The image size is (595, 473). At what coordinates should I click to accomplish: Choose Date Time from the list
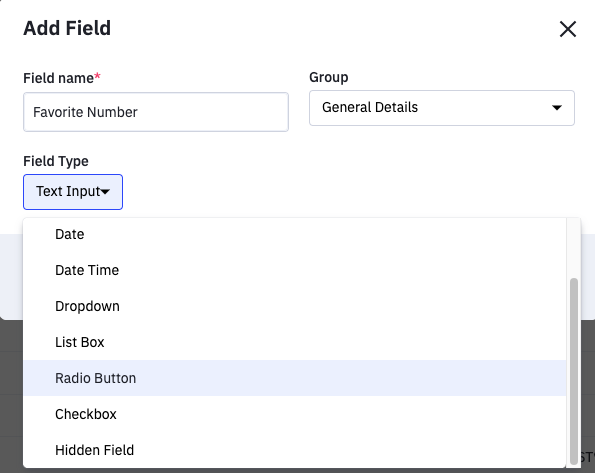[x=295, y=270]
